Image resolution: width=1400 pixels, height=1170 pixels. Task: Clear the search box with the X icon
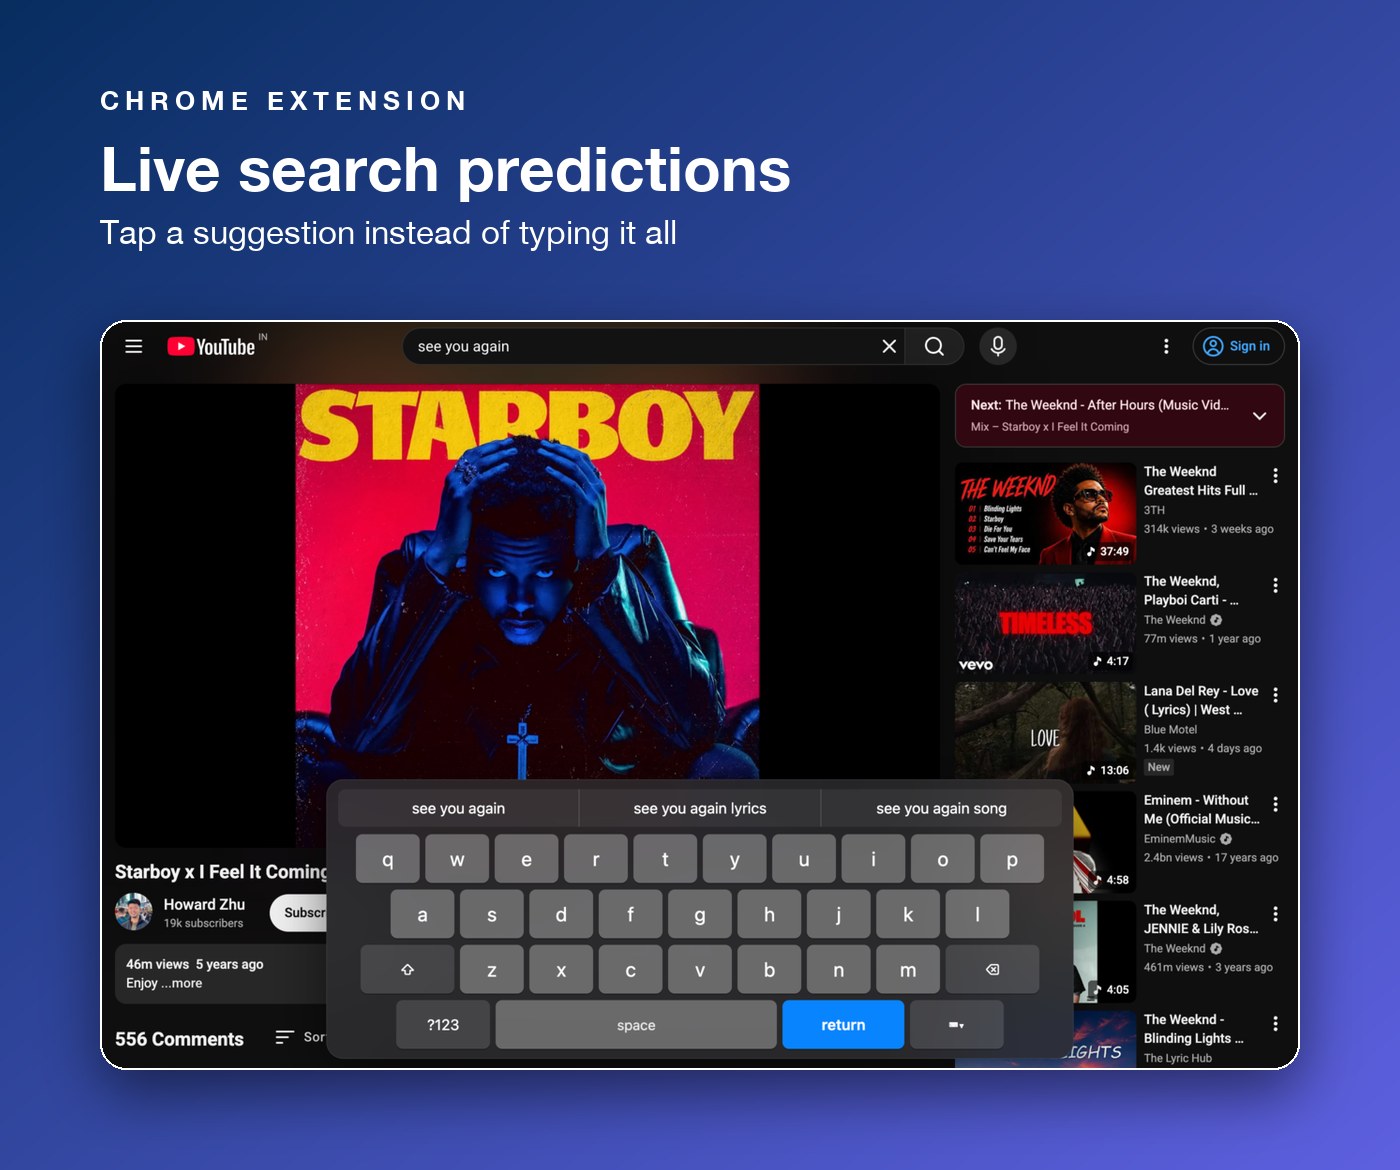889,346
